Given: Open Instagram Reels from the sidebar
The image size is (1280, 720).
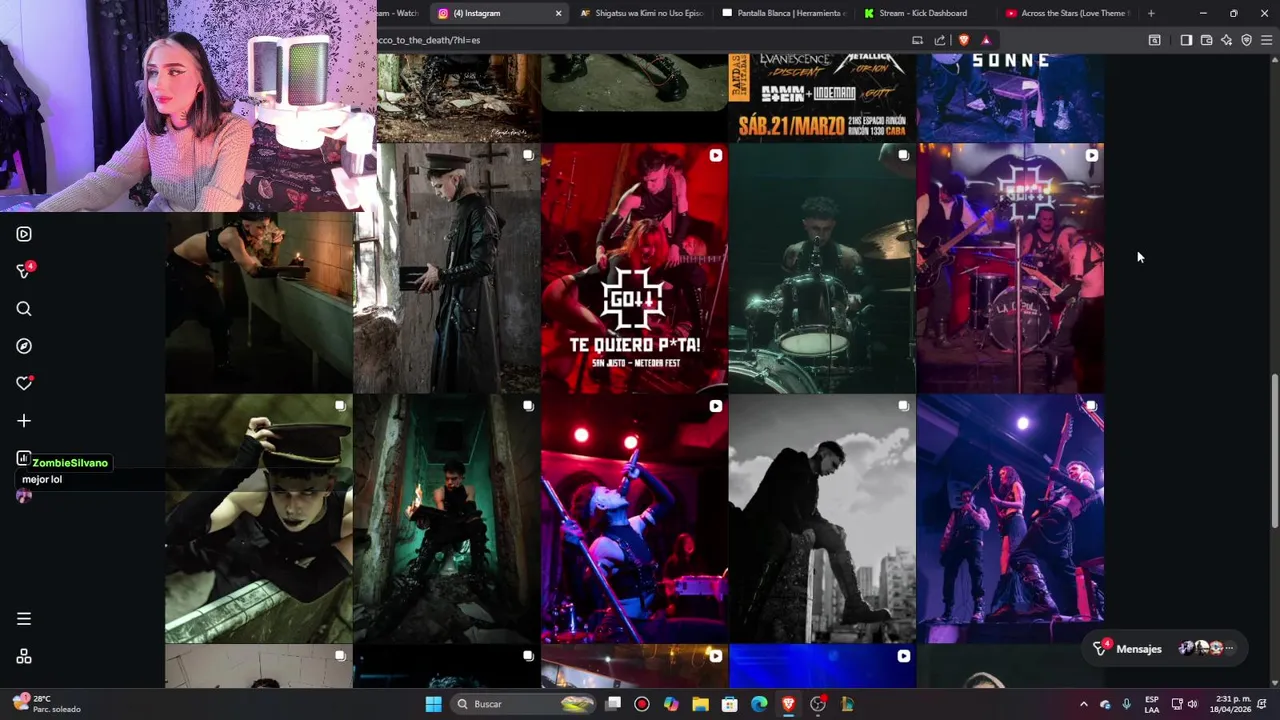Looking at the screenshot, I should pos(24,234).
